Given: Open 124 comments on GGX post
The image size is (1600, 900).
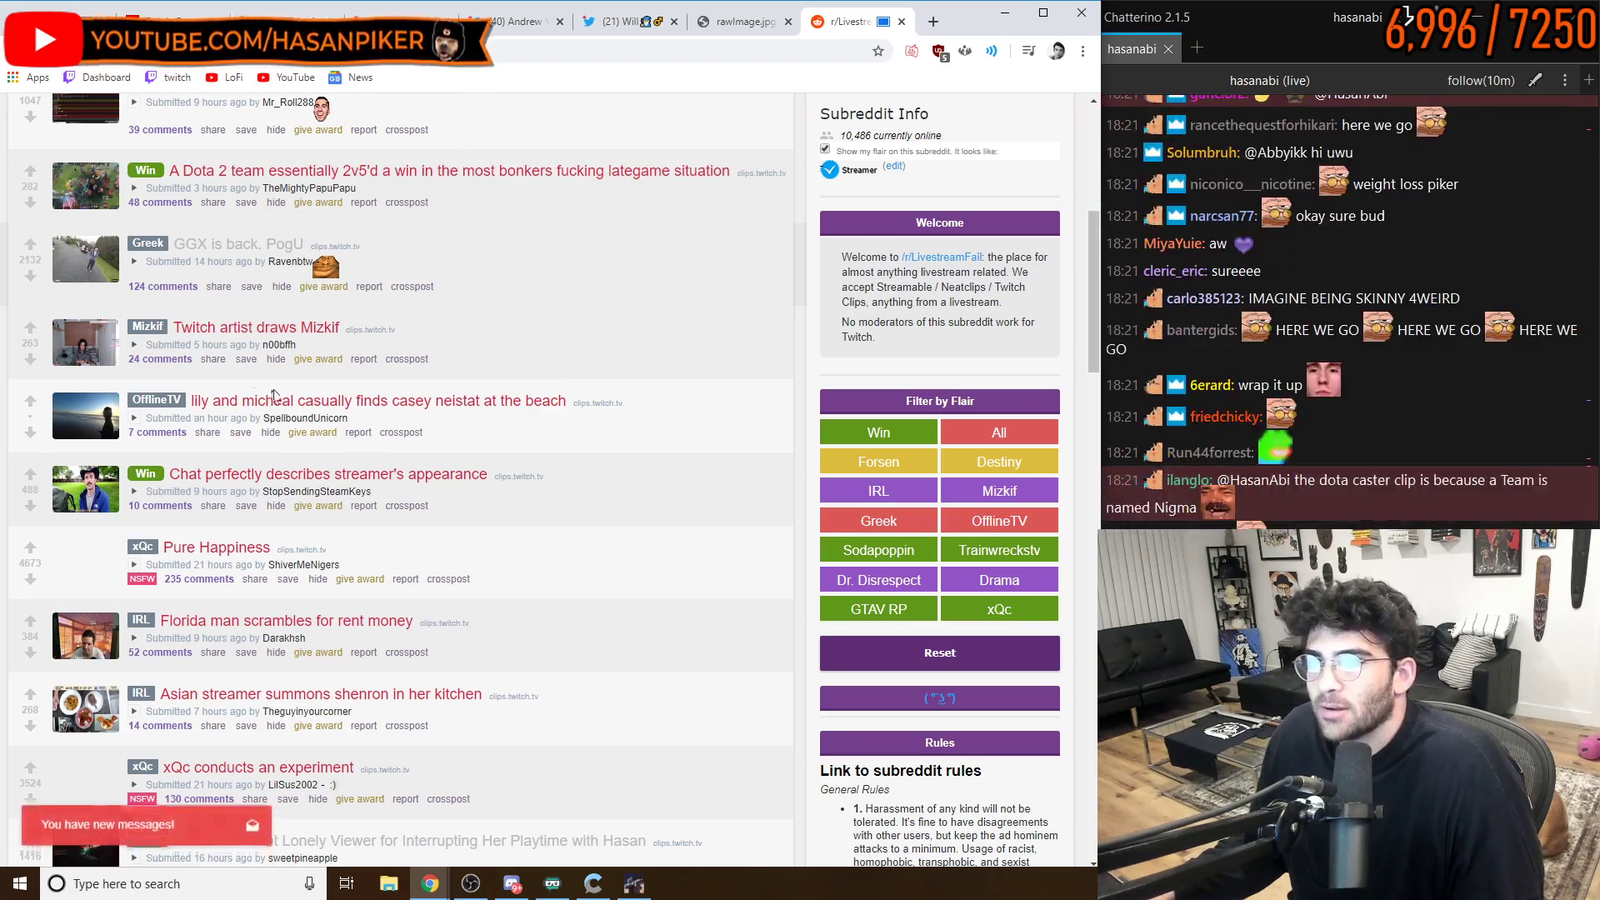Looking at the screenshot, I should click(163, 287).
